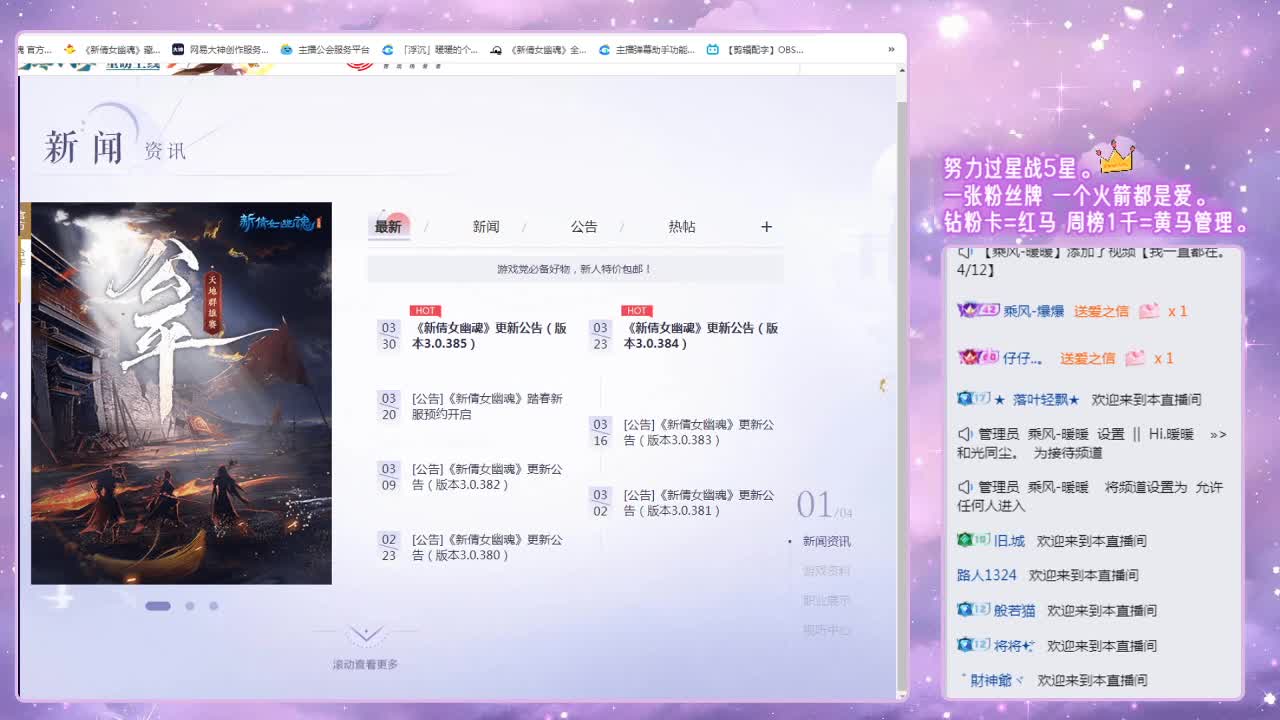Click the HOT badge above 版本3.0.385
Screen dimensions: 1280x720
click(425, 311)
